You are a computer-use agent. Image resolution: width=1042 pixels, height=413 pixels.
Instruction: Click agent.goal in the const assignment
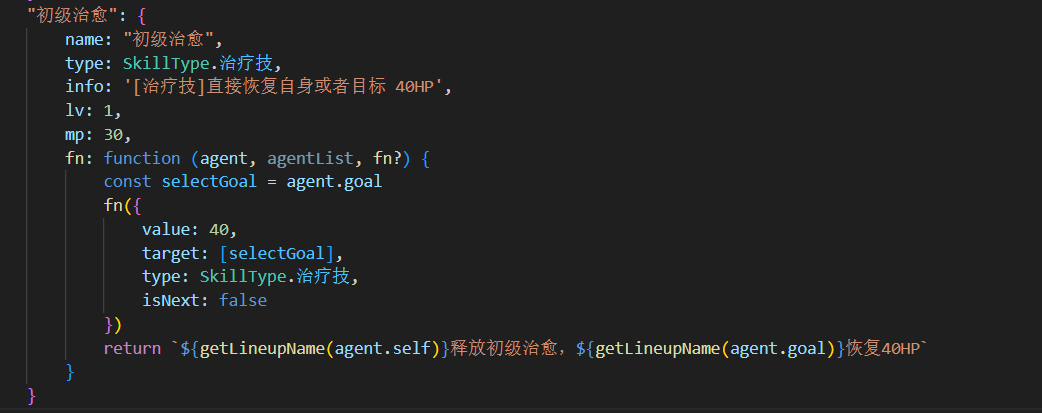tap(334, 182)
